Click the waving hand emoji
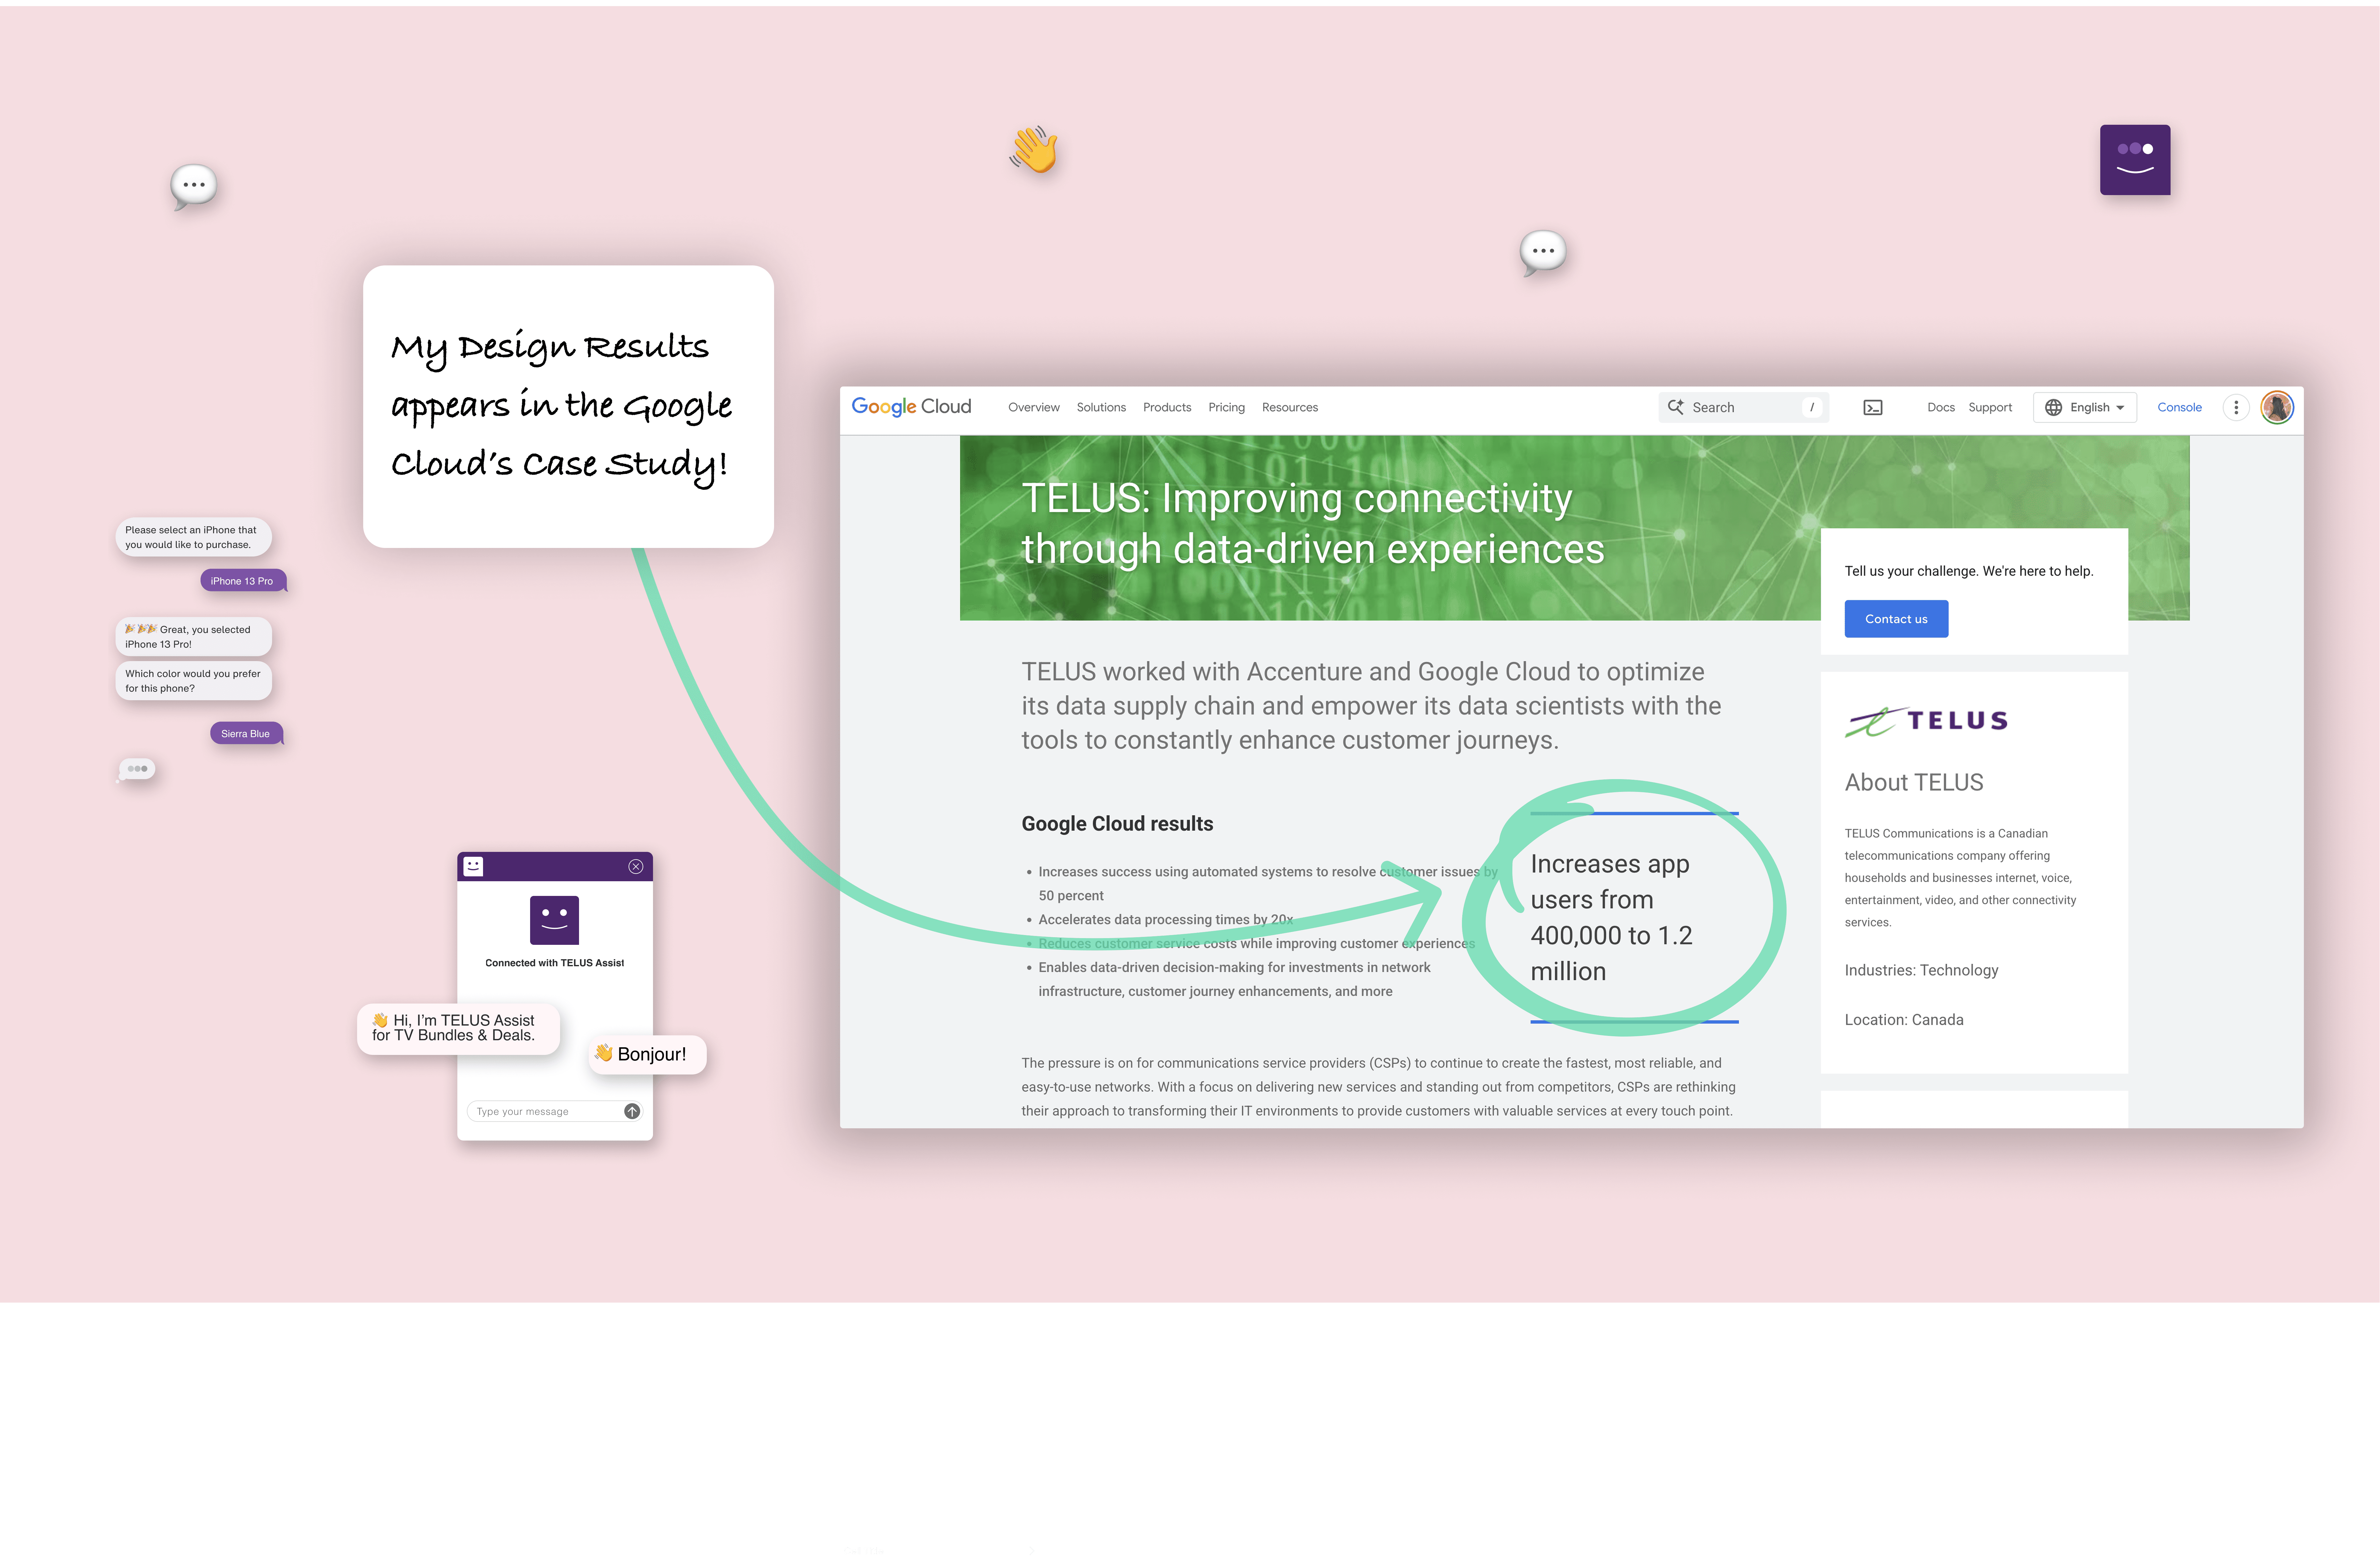Viewport: 2380px width, 1568px height. click(1034, 150)
